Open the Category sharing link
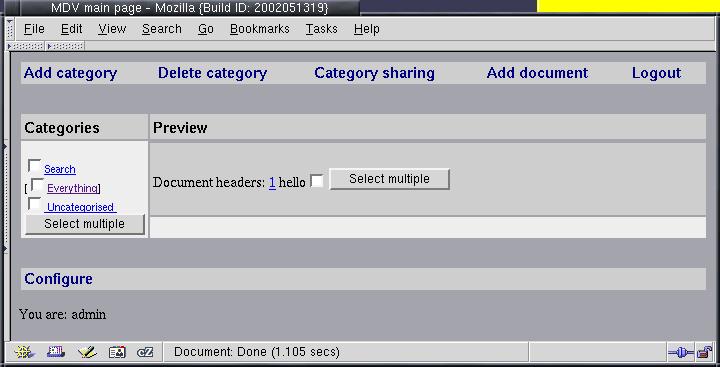Image resolution: width=720 pixels, height=367 pixels. [374, 73]
